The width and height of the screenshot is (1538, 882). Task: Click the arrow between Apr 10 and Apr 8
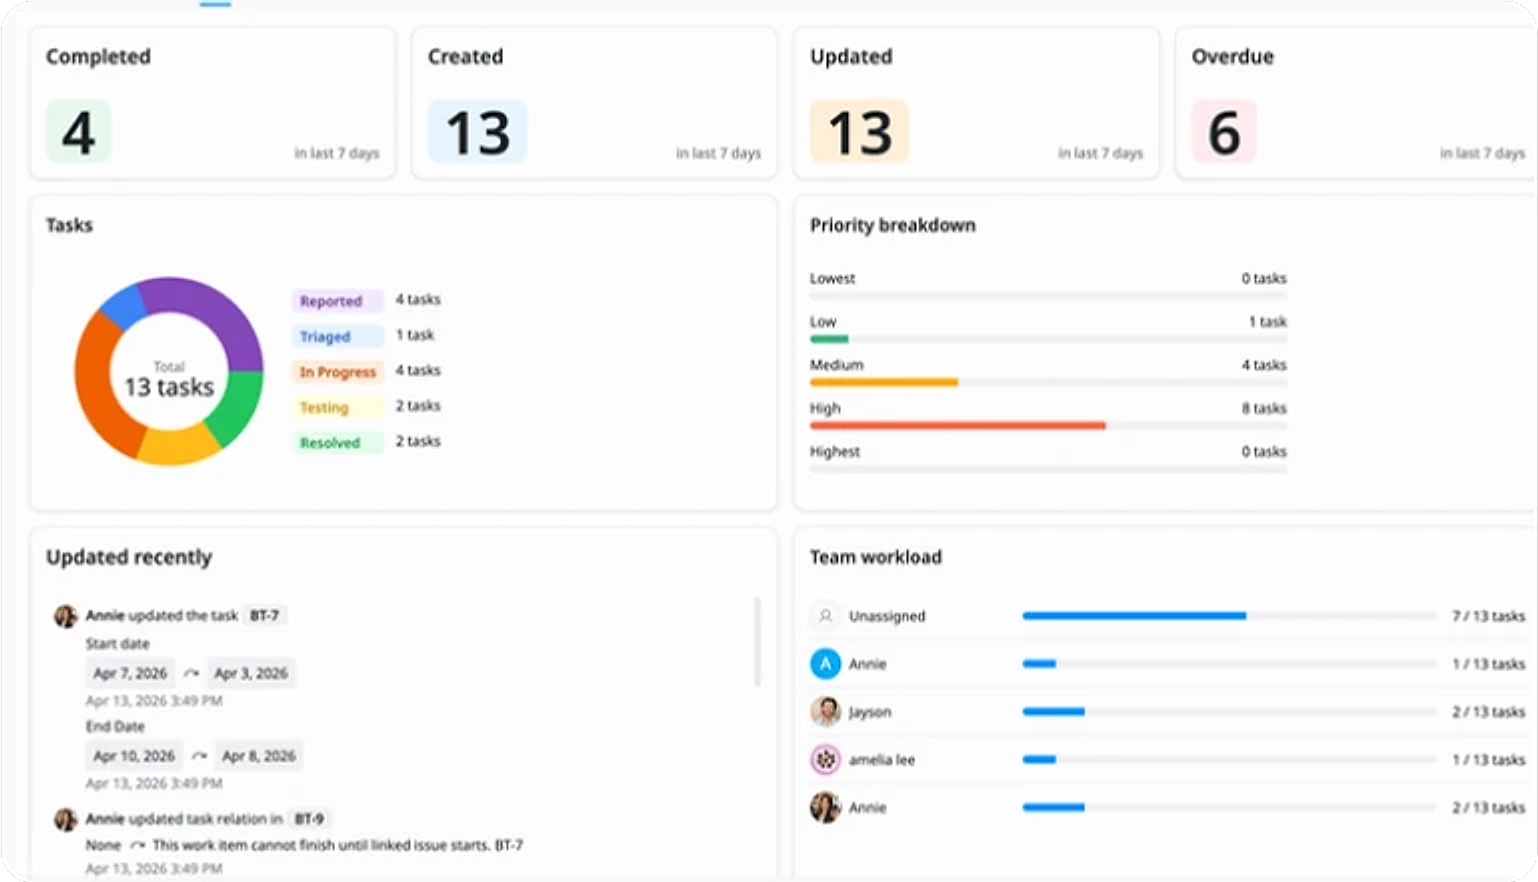[200, 756]
